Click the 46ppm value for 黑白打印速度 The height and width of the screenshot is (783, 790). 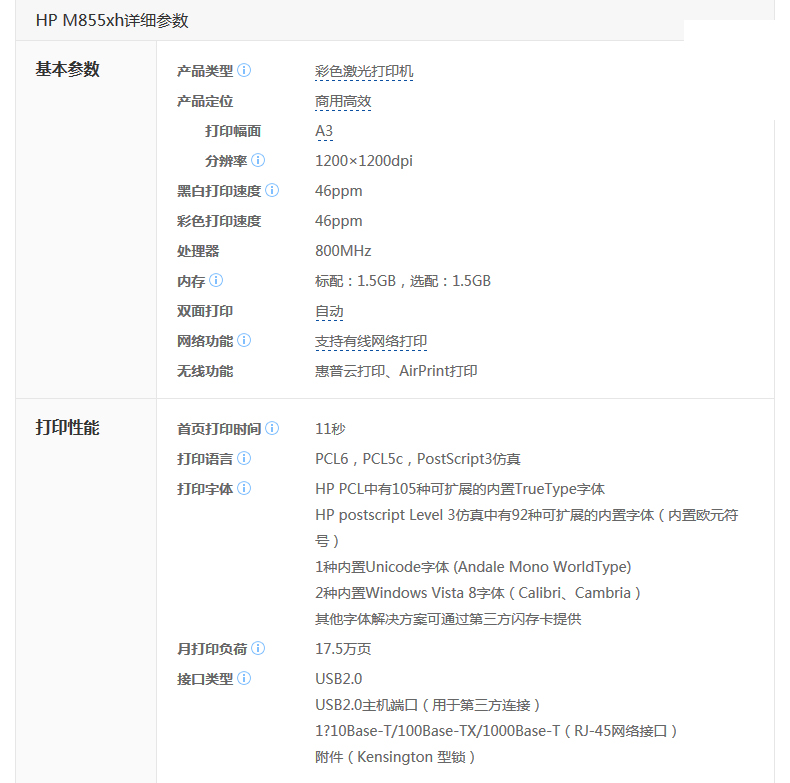click(339, 191)
